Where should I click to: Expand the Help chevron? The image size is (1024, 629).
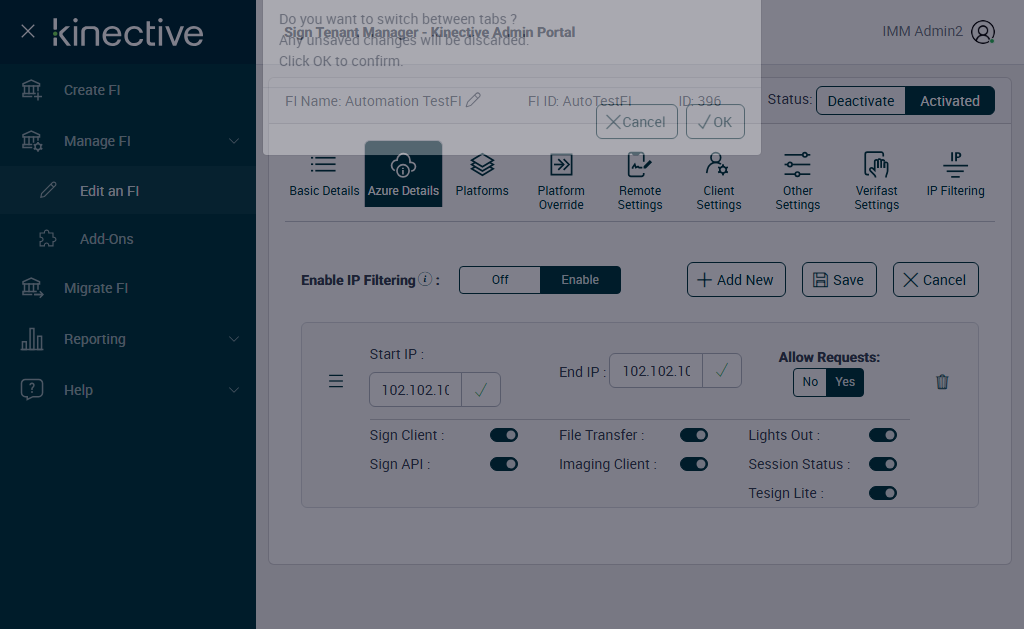coord(234,390)
